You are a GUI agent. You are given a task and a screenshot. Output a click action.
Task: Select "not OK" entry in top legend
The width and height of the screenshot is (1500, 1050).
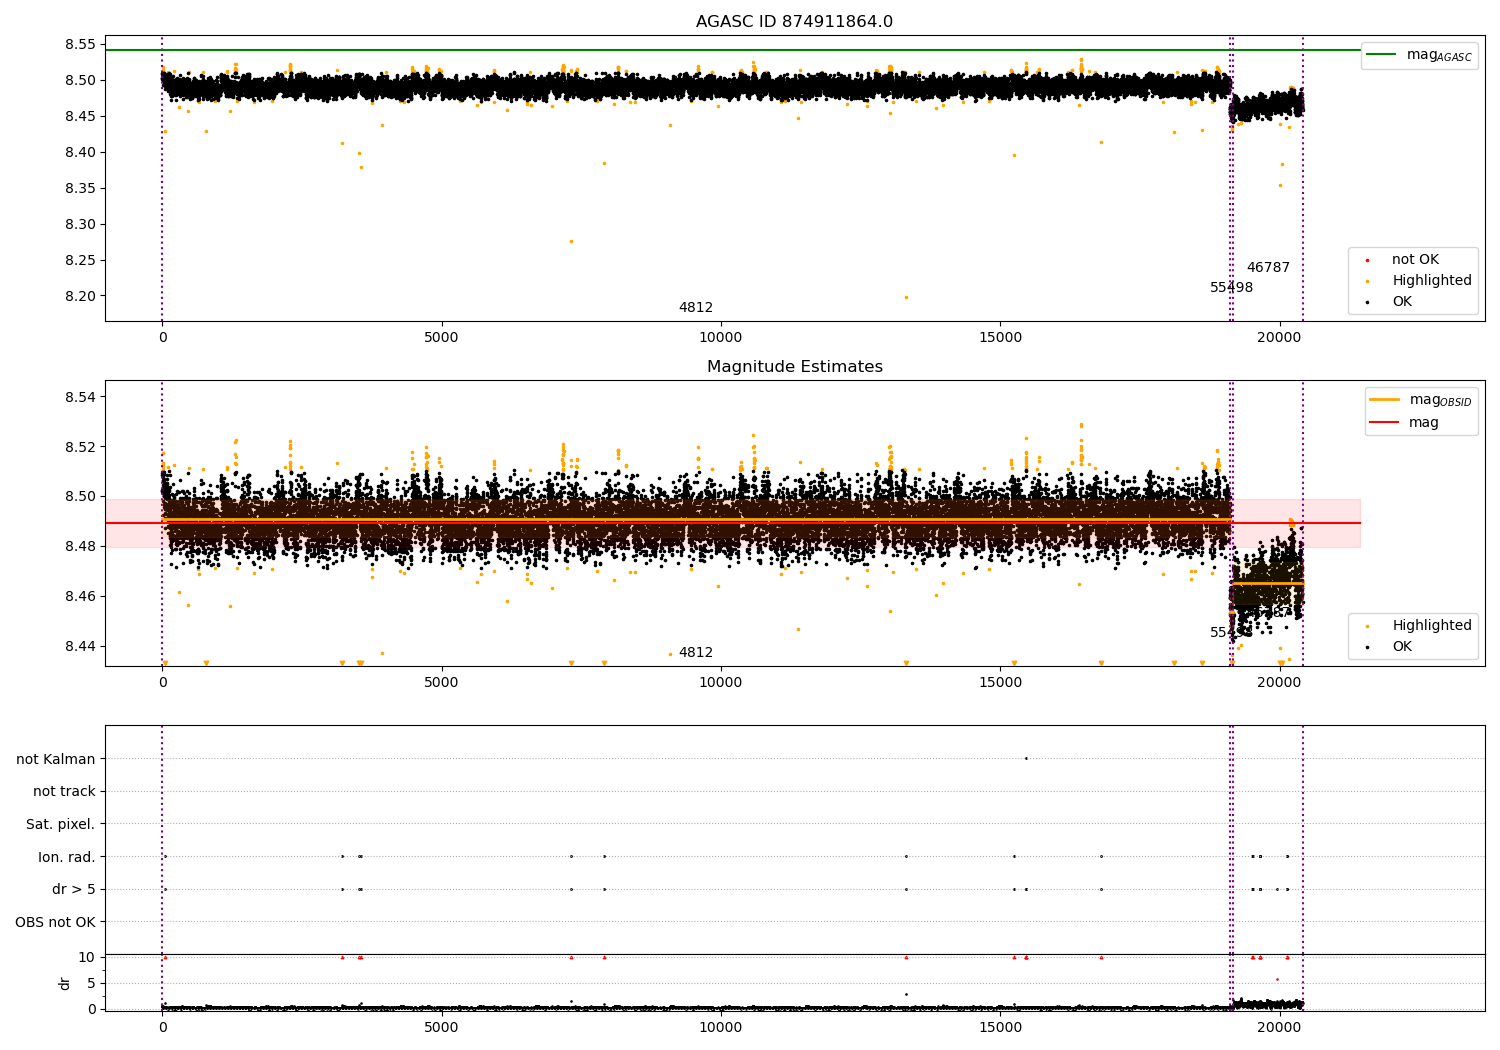pyautogui.click(x=1414, y=260)
